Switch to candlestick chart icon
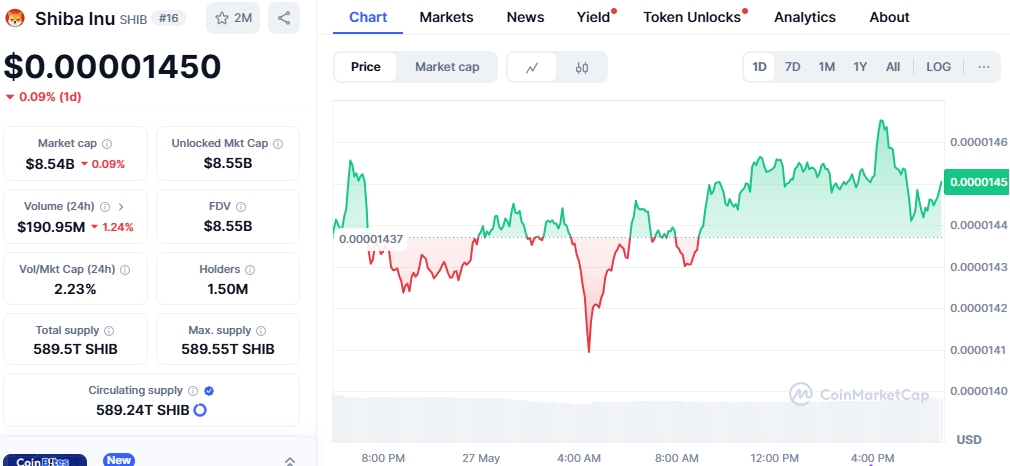Image resolution: width=1010 pixels, height=466 pixels. point(582,67)
